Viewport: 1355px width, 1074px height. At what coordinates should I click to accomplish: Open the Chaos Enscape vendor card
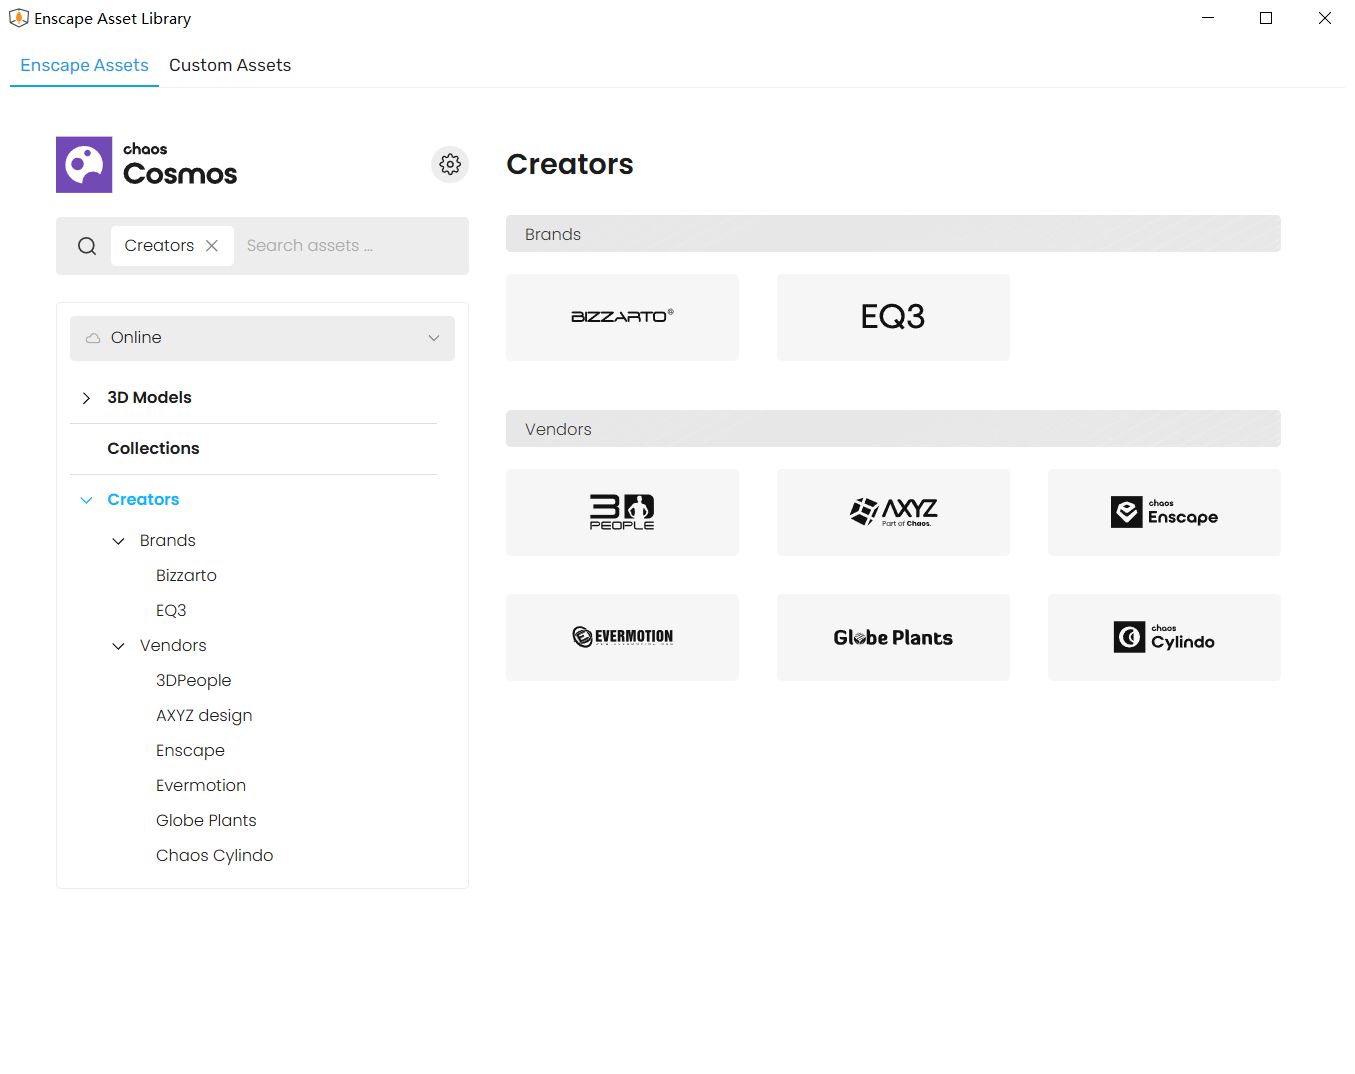1164,512
